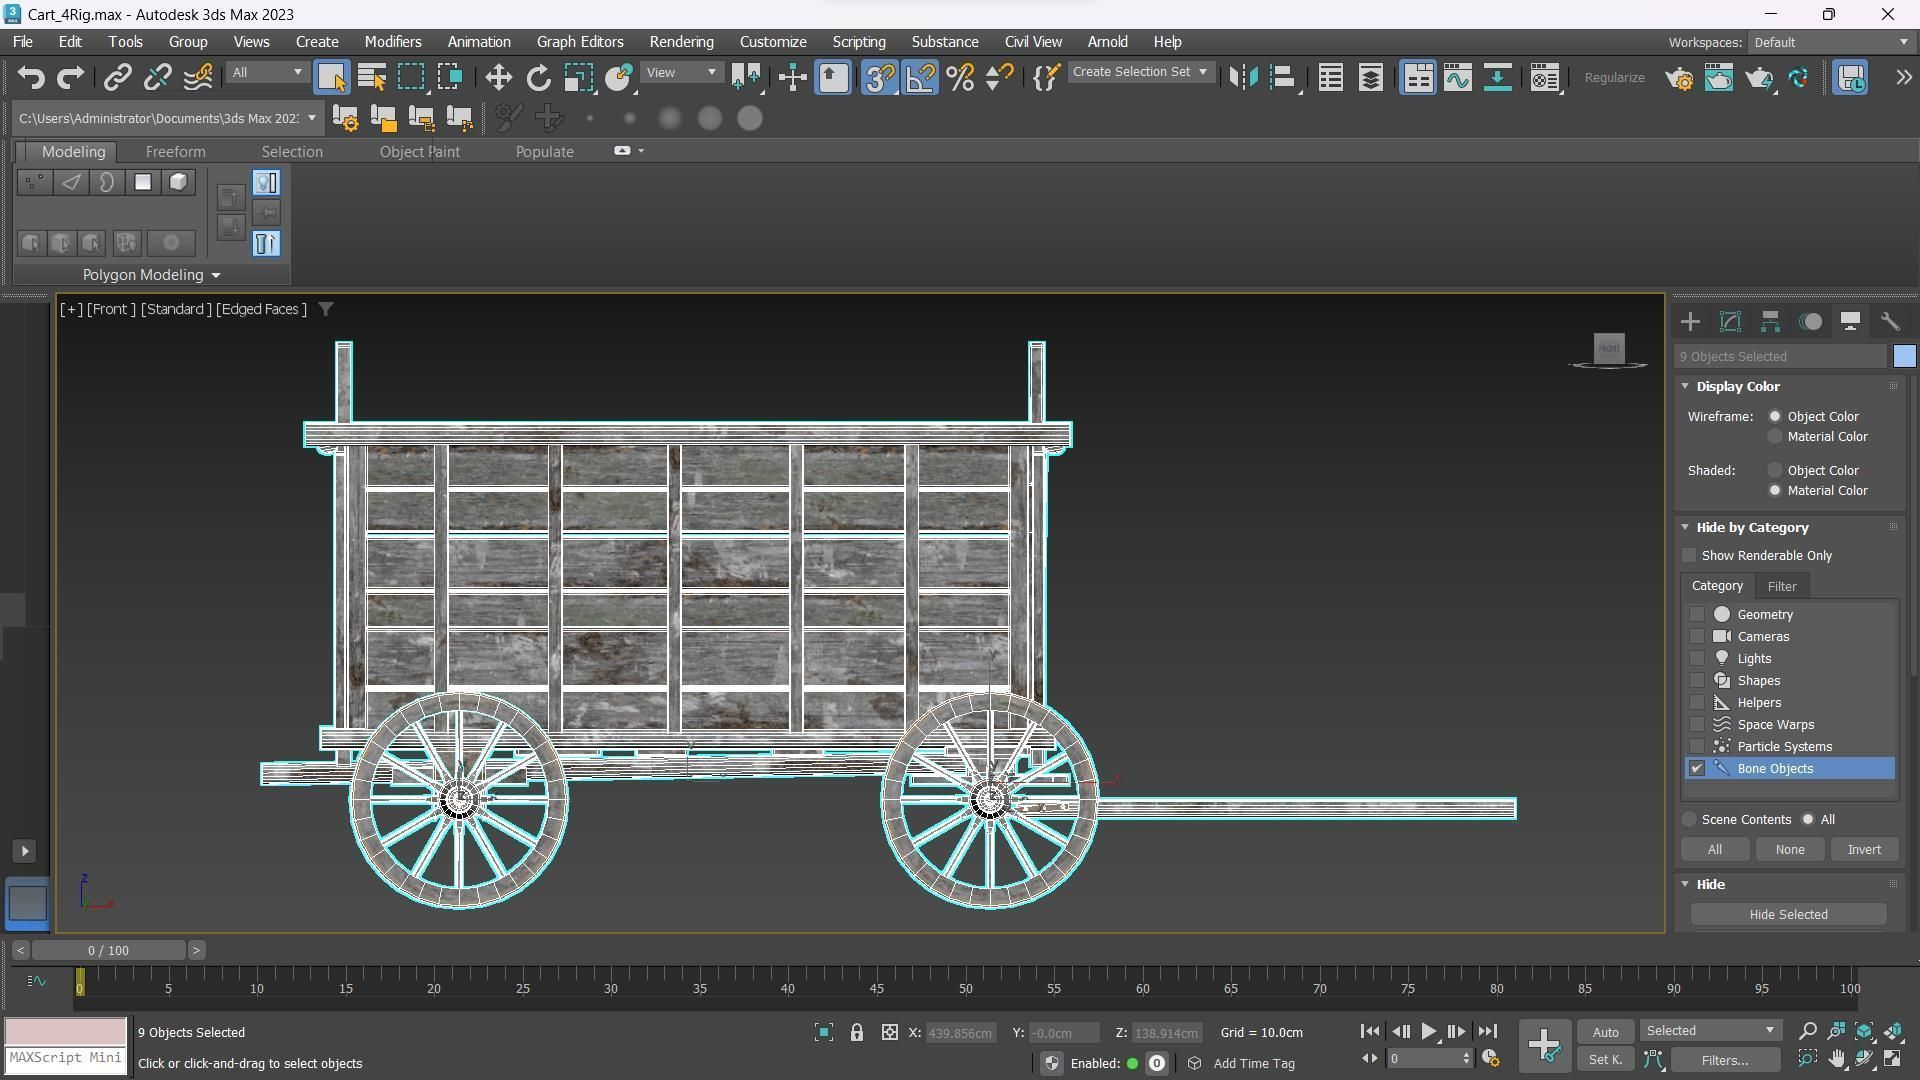1920x1080 pixels.
Task: Check the Cameras hide category box
Action: pos(1697,637)
